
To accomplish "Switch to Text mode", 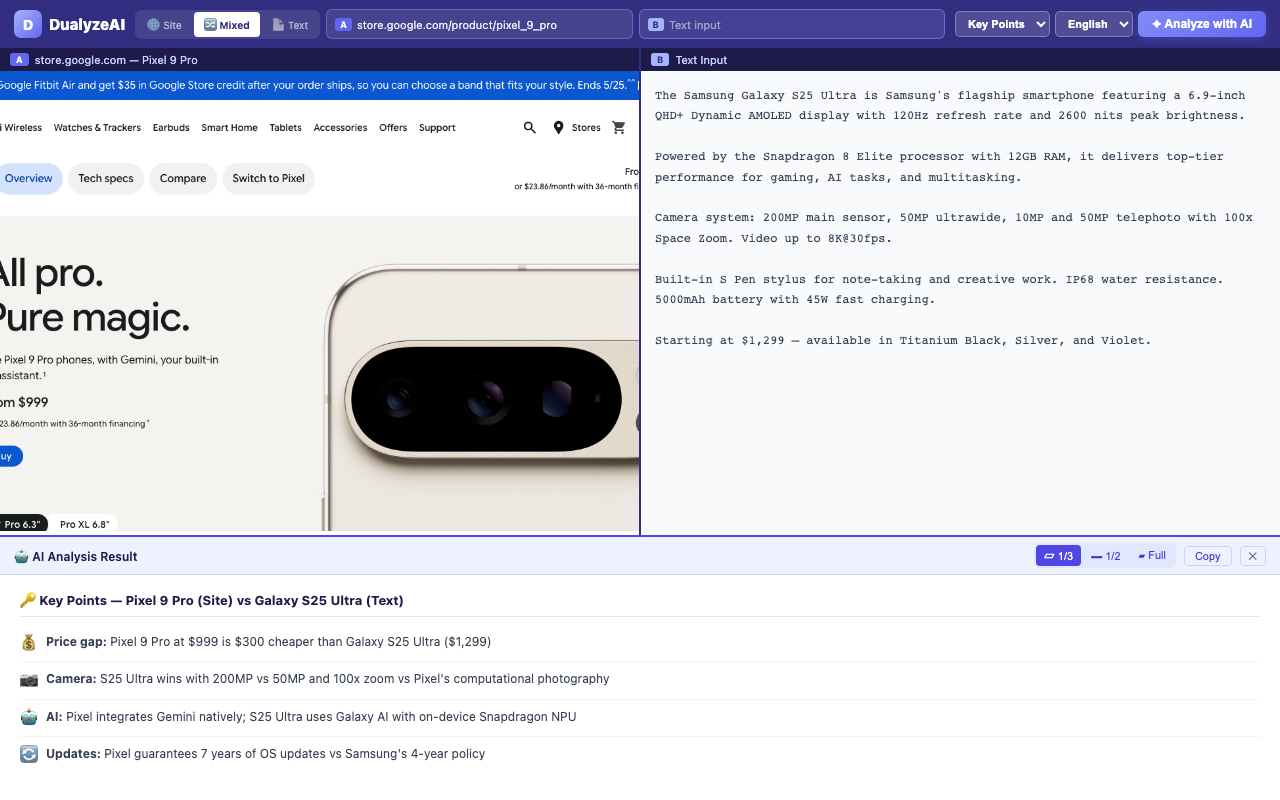I will coord(291,25).
